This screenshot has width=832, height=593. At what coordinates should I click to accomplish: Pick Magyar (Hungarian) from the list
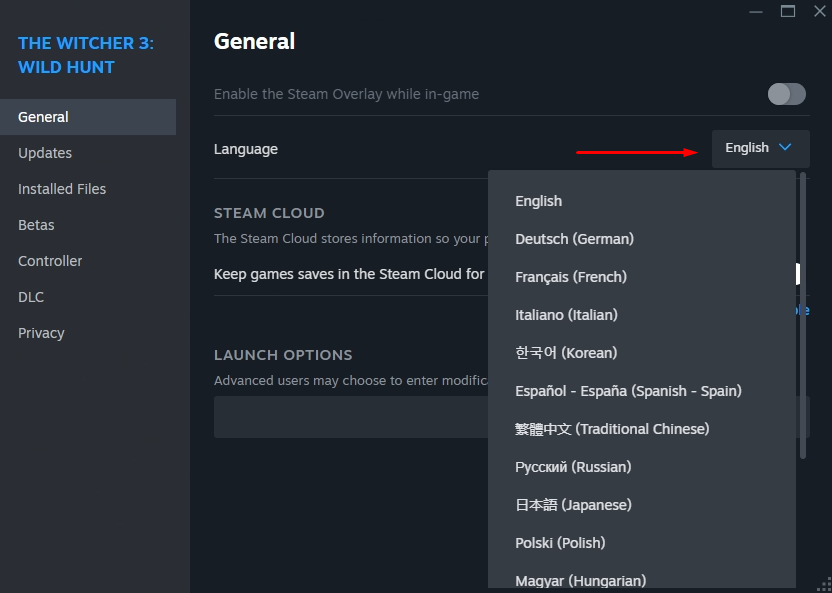pos(642,577)
